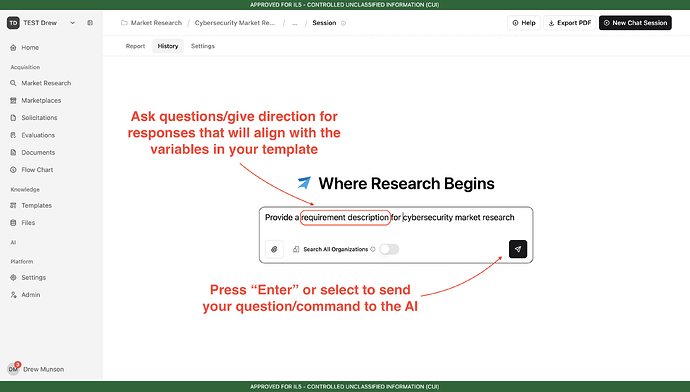Click the Session breadcrumb label
Viewport: 690px width, 392px height.
tap(324, 23)
